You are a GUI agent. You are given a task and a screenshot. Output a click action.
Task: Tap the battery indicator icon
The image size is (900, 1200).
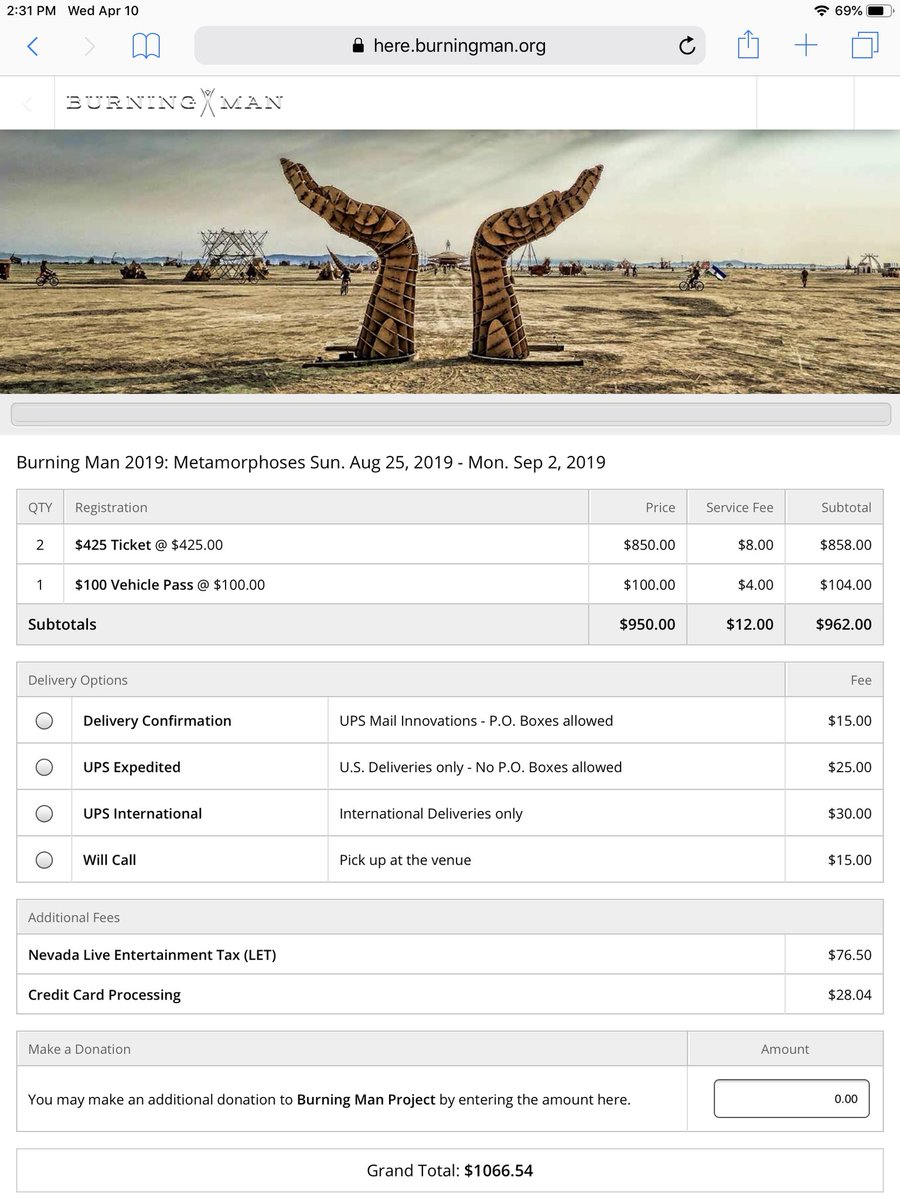[x=878, y=10]
